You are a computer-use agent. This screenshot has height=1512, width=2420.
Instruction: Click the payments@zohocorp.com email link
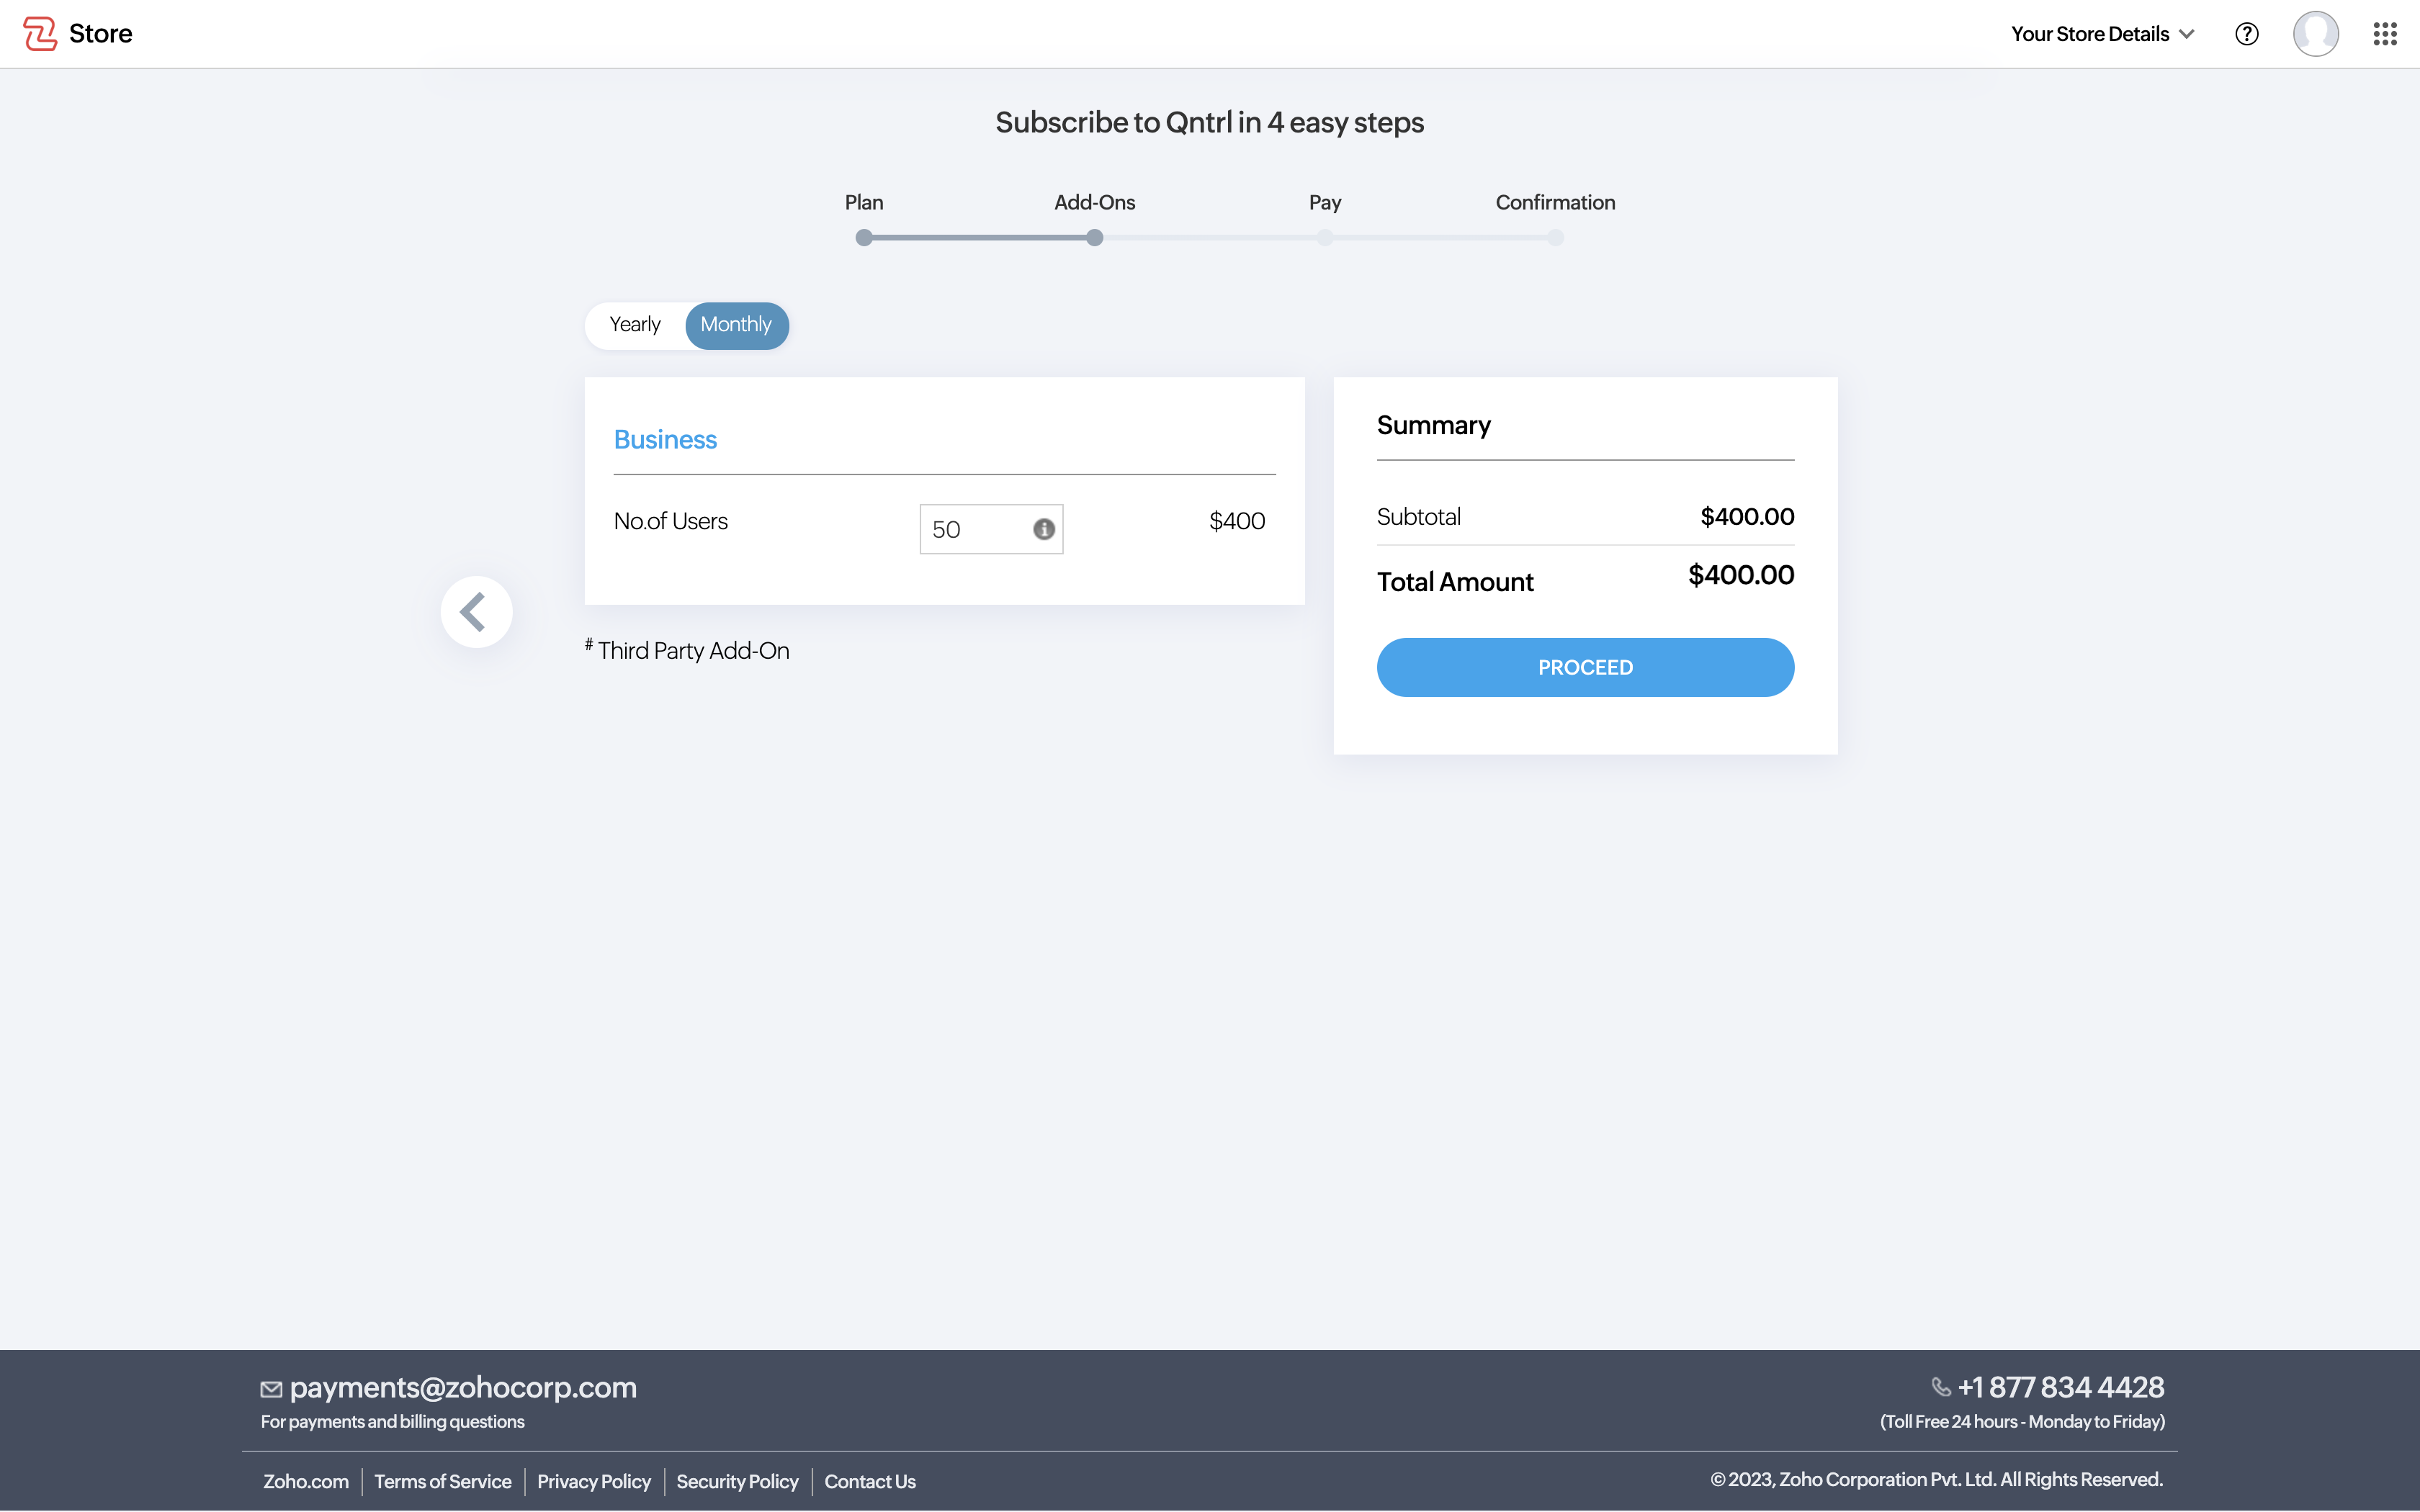coord(462,1387)
